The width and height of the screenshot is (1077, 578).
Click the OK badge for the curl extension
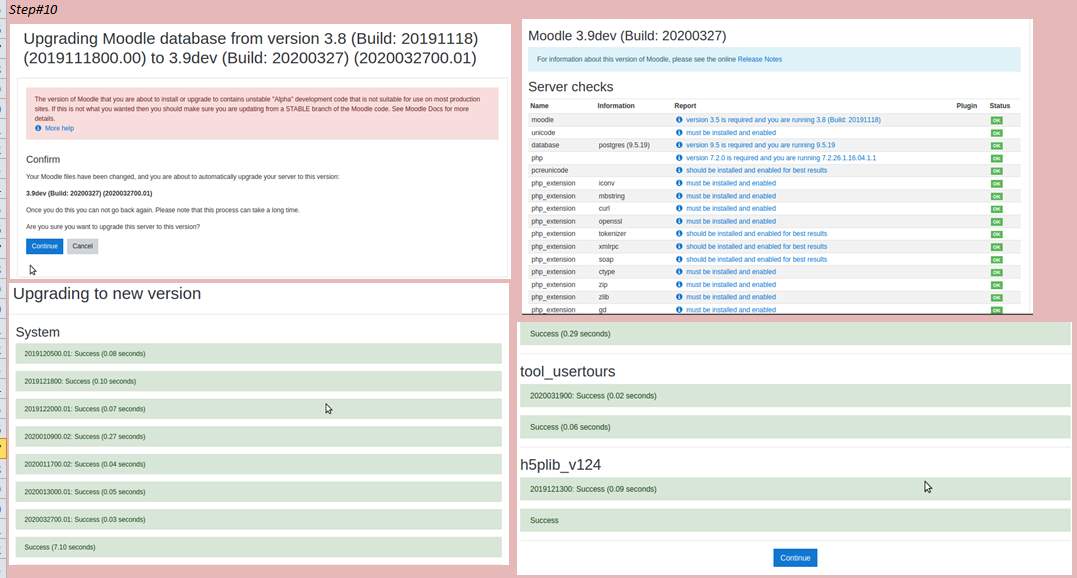996,209
